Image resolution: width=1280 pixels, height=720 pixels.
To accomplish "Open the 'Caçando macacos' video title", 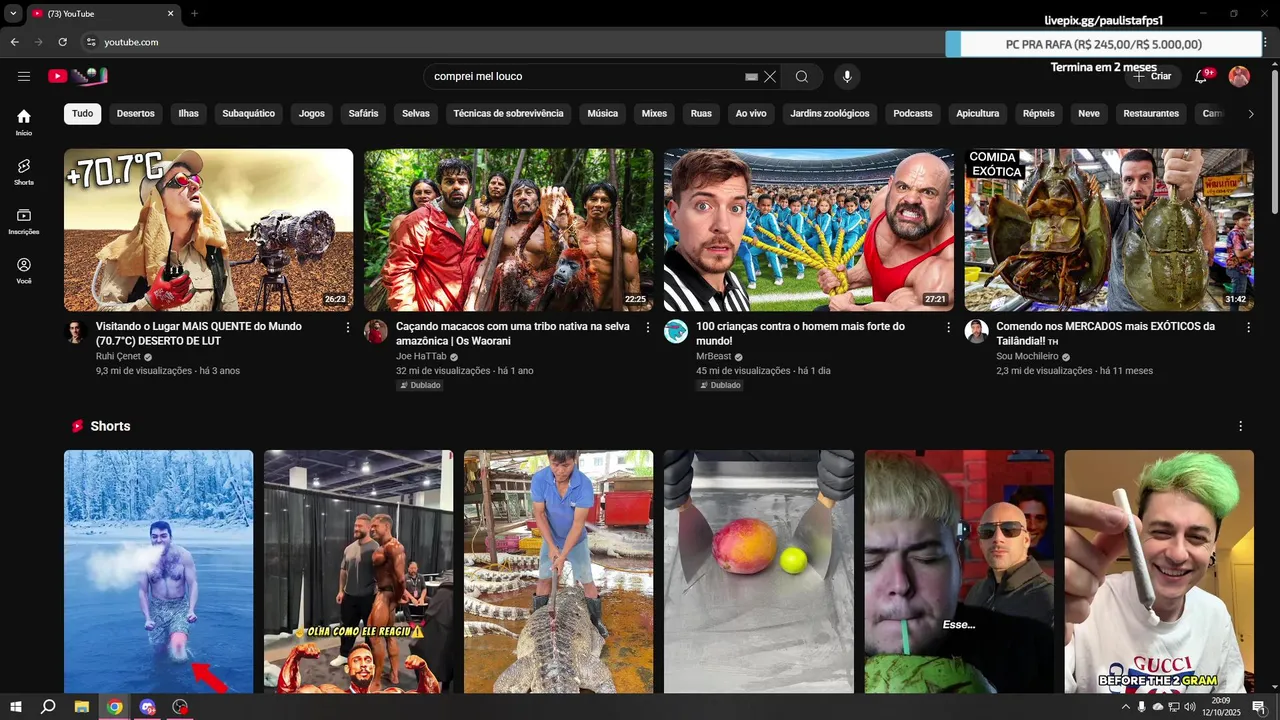I will (x=513, y=334).
